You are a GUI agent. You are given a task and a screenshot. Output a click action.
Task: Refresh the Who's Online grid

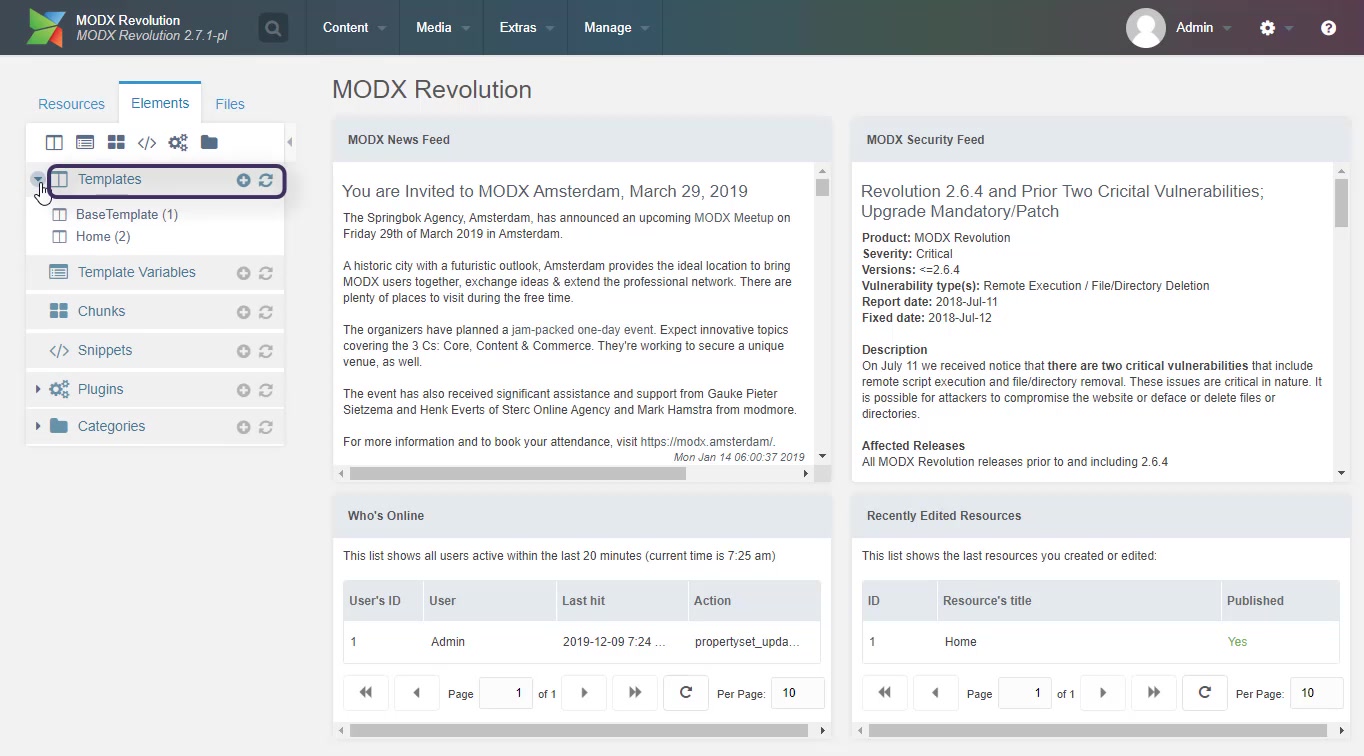(x=685, y=692)
